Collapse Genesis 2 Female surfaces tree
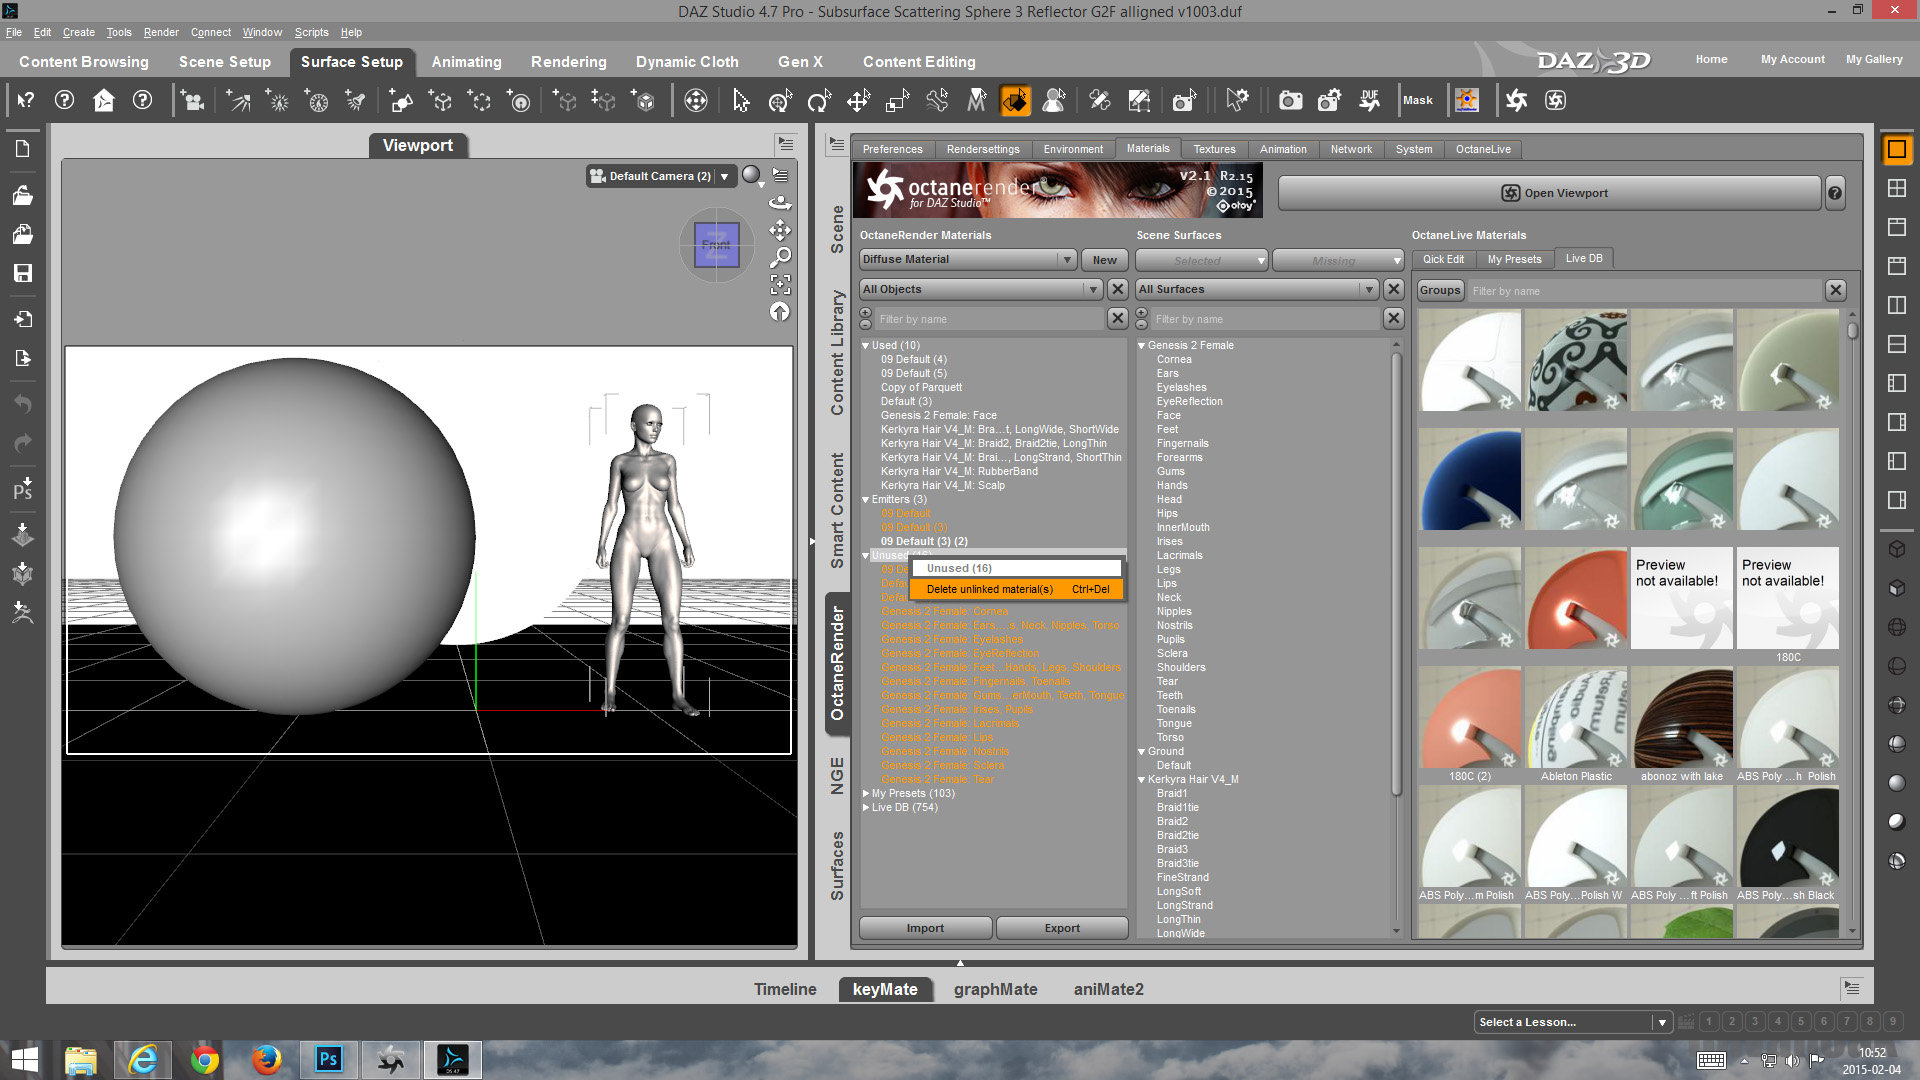The width and height of the screenshot is (1920, 1080). [1141, 346]
